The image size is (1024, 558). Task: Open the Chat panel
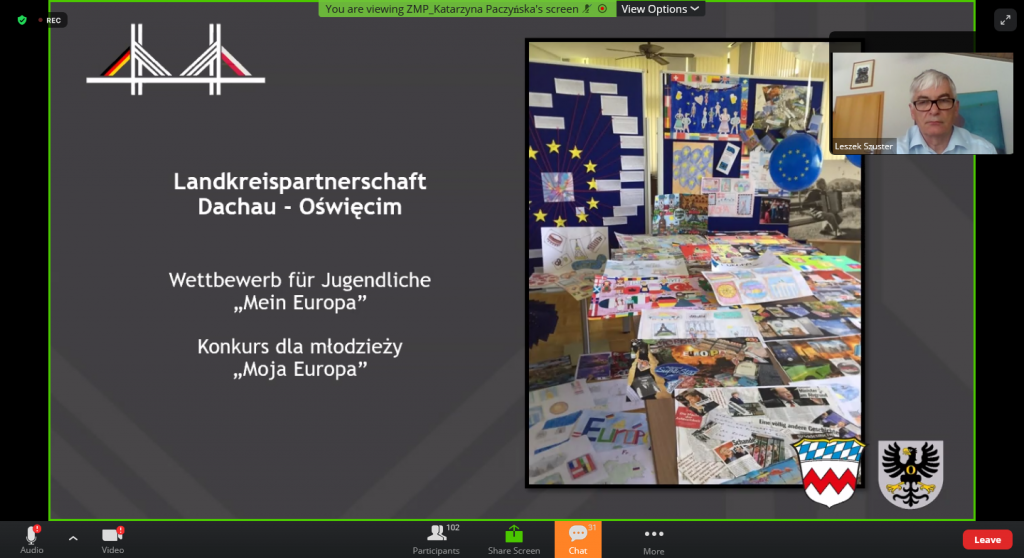pos(578,540)
